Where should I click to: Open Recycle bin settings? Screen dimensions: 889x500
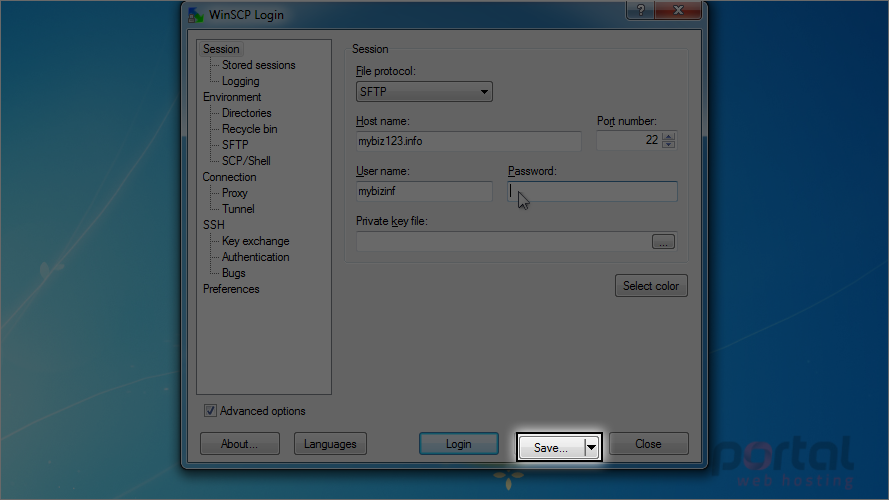click(x=249, y=129)
